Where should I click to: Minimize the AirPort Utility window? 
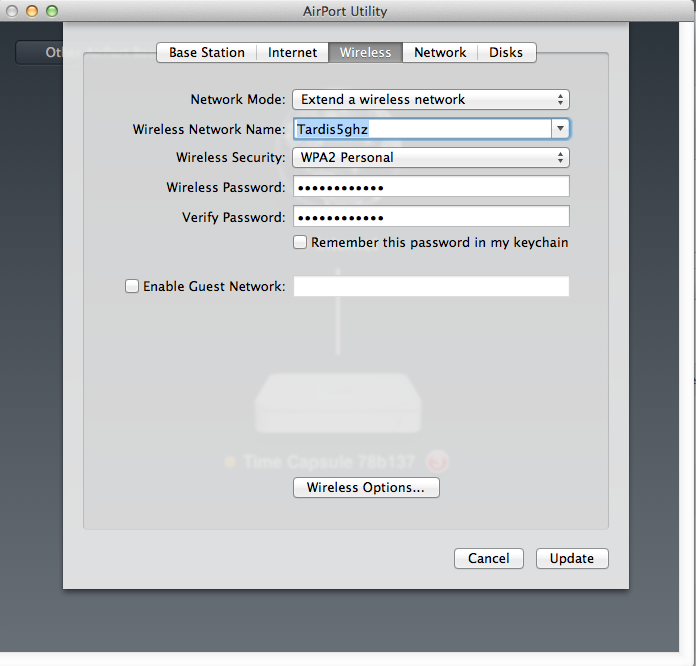tap(32, 11)
